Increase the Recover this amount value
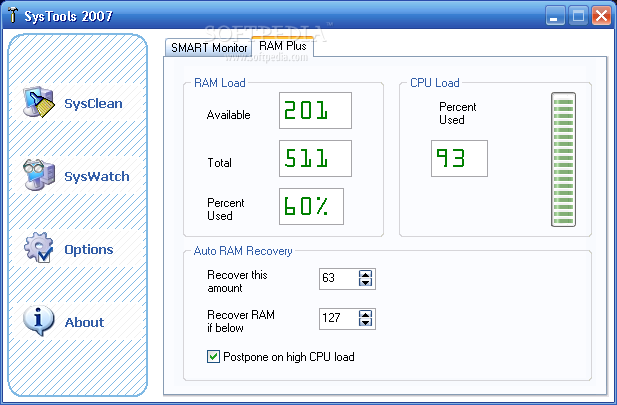Viewport: 617px width, 405px height. click(365, 274)
